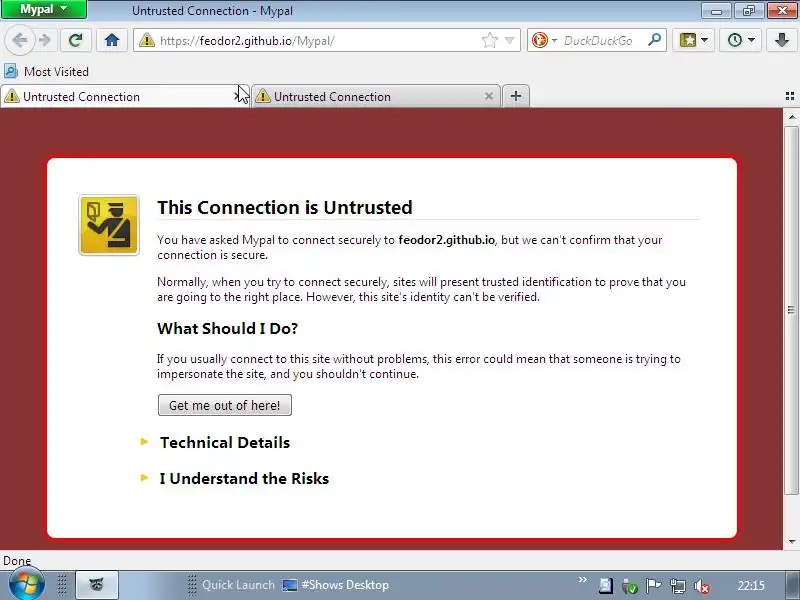Image resolution: width=800 pixels, height=600 pixels.
Task: Open the Most Visited bookmarks folder
Action: click(x=46, y=71)
